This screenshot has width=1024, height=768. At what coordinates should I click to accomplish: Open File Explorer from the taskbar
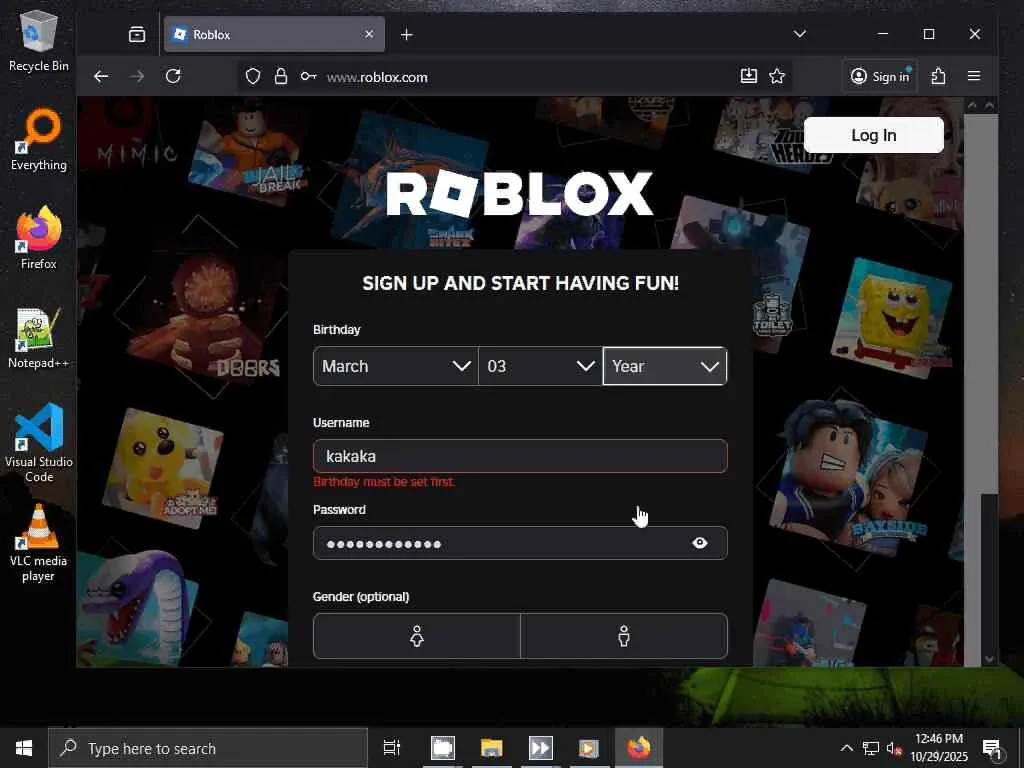(492, 748)
